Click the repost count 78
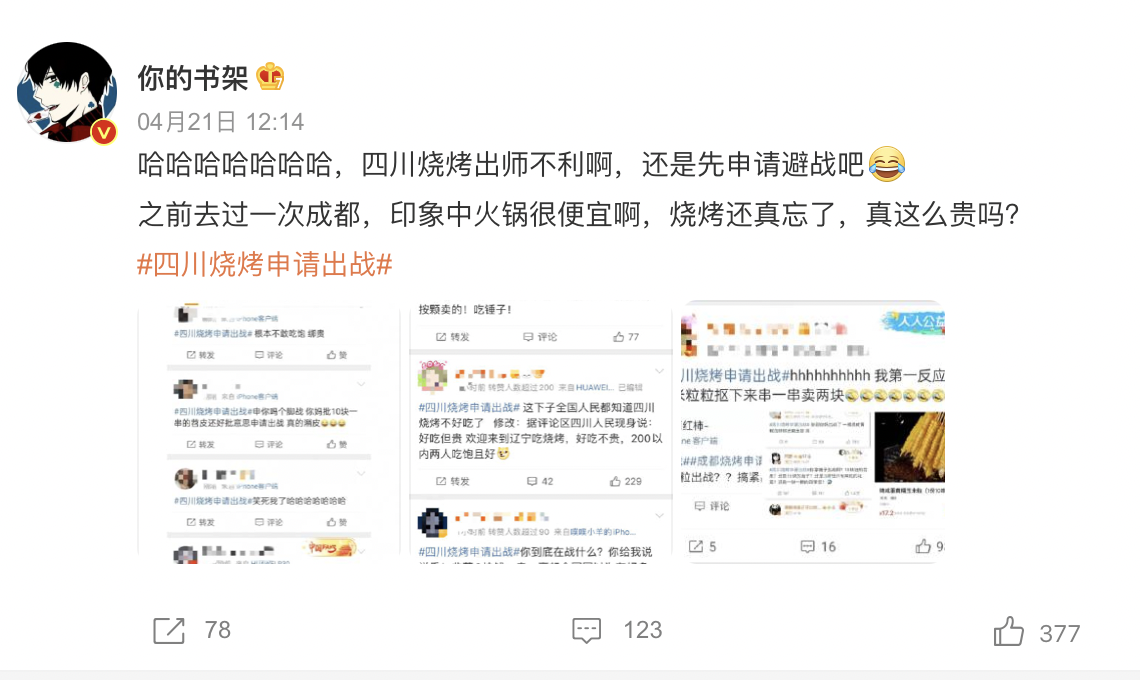1140x680 pixels. pyautogui.click(x=217, y=630)
